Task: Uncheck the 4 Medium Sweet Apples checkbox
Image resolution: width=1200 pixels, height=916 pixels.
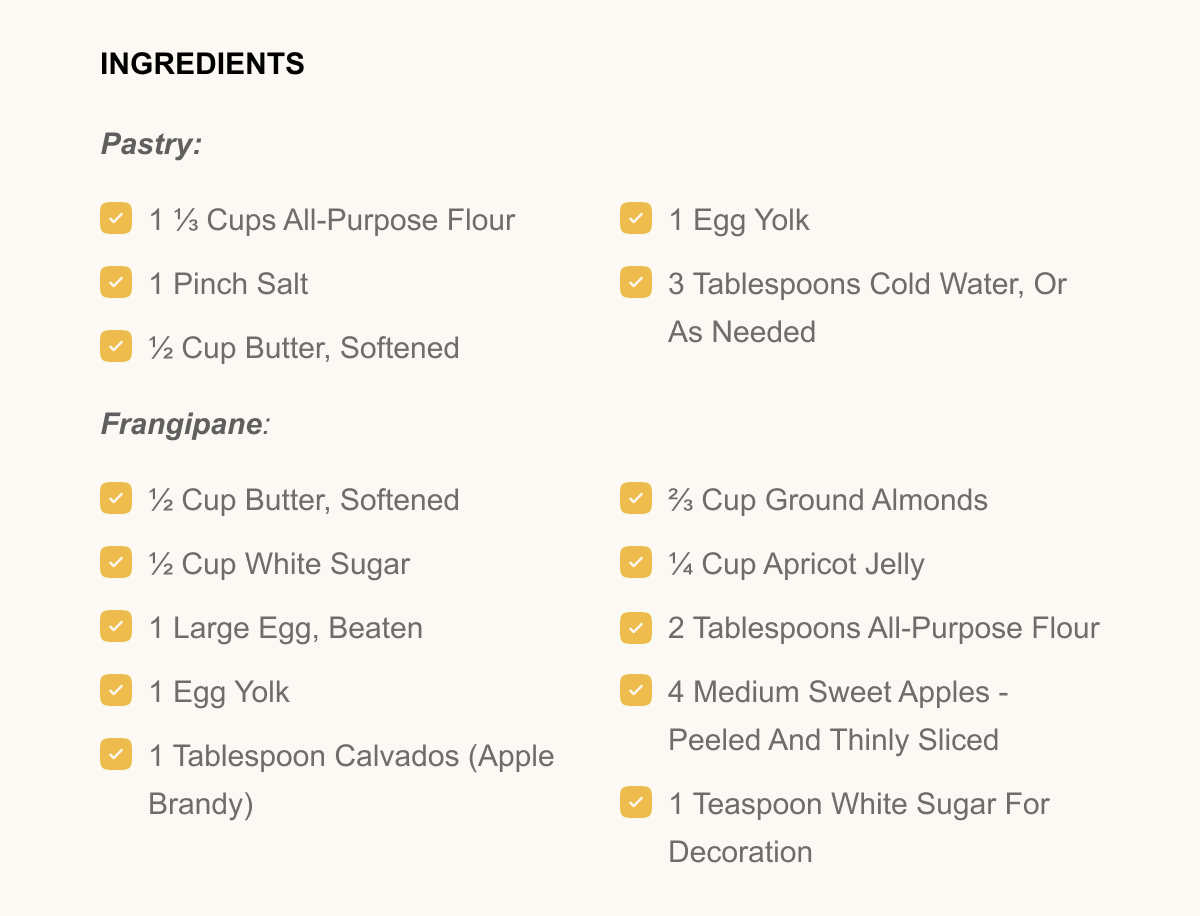Action: (636, 691)
